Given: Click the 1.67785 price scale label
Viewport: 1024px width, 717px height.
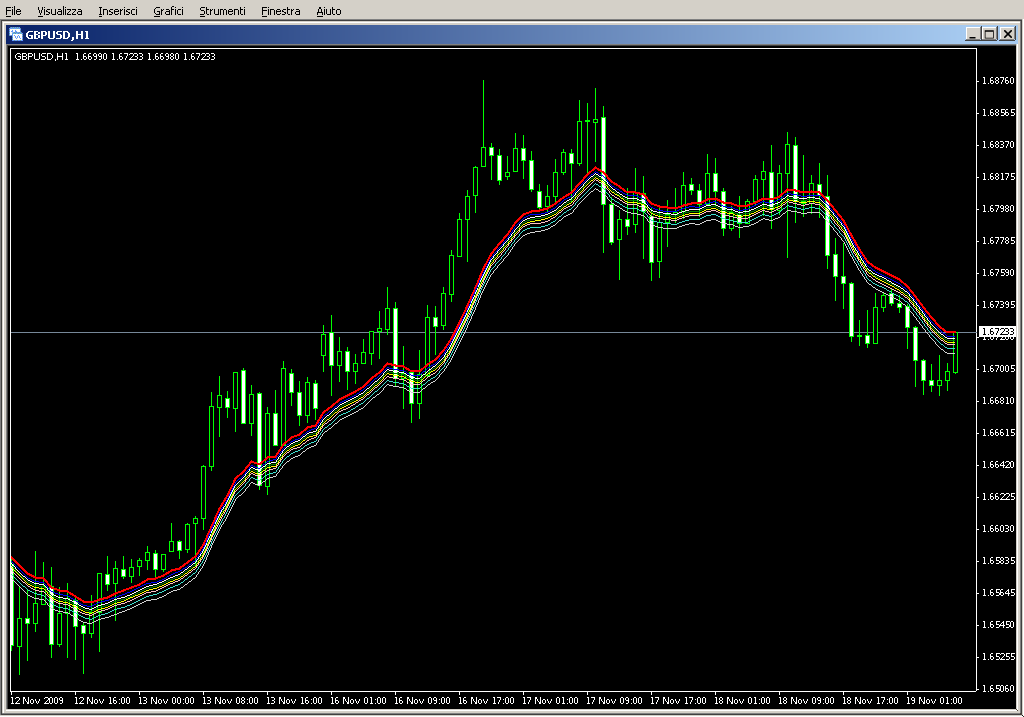Looking at the screenshot, I should tap(999, 241).
